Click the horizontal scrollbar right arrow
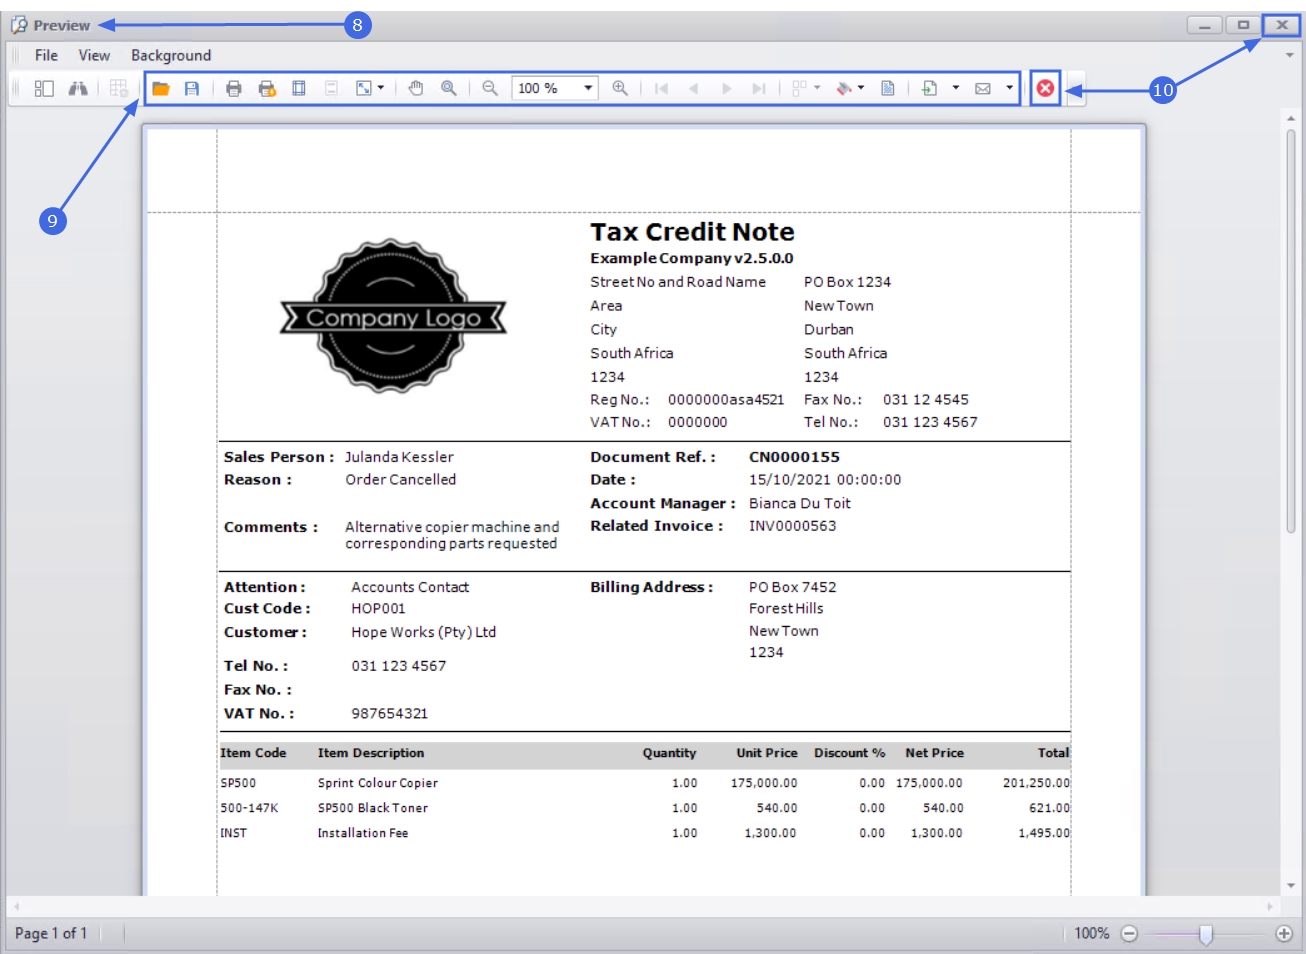This screenshot has height=954, width=1306. tap(1270, 907)
